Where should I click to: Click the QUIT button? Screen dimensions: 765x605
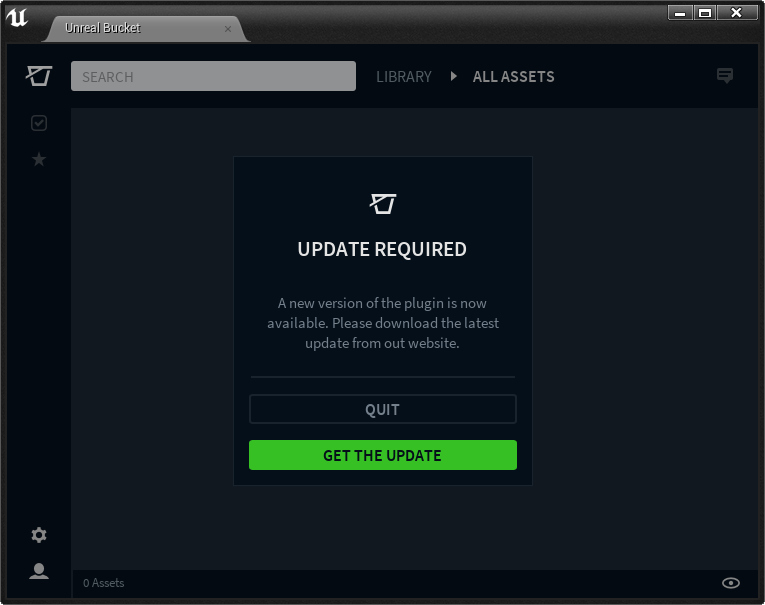pyautogui.click(x=382, y=409)
